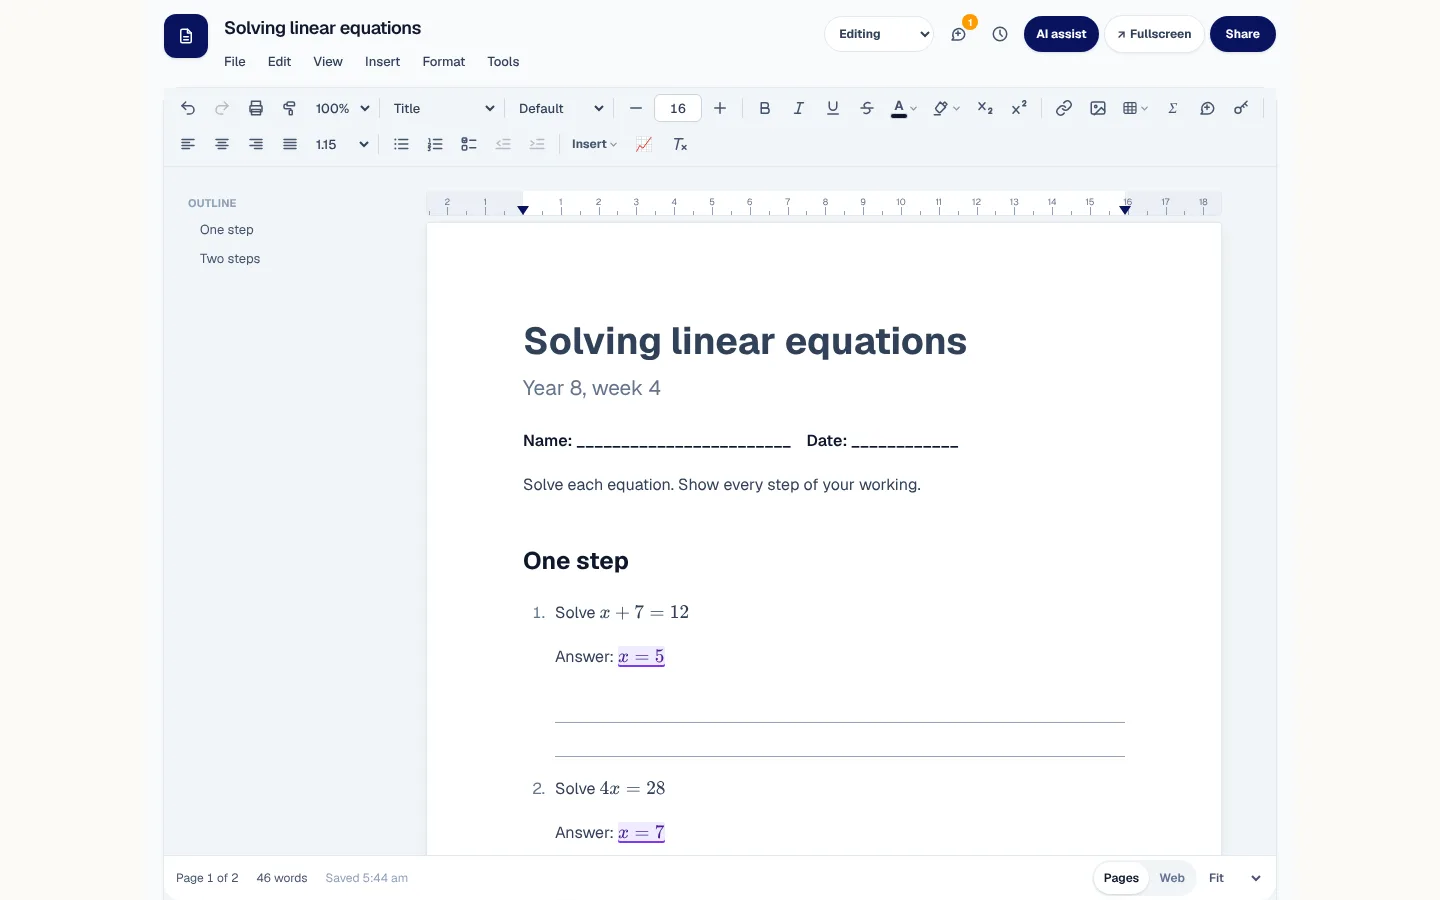The image size is (1440, 900).
Task: Start a bulleted list
Action: pyautogui.click(x=401, y=144)
